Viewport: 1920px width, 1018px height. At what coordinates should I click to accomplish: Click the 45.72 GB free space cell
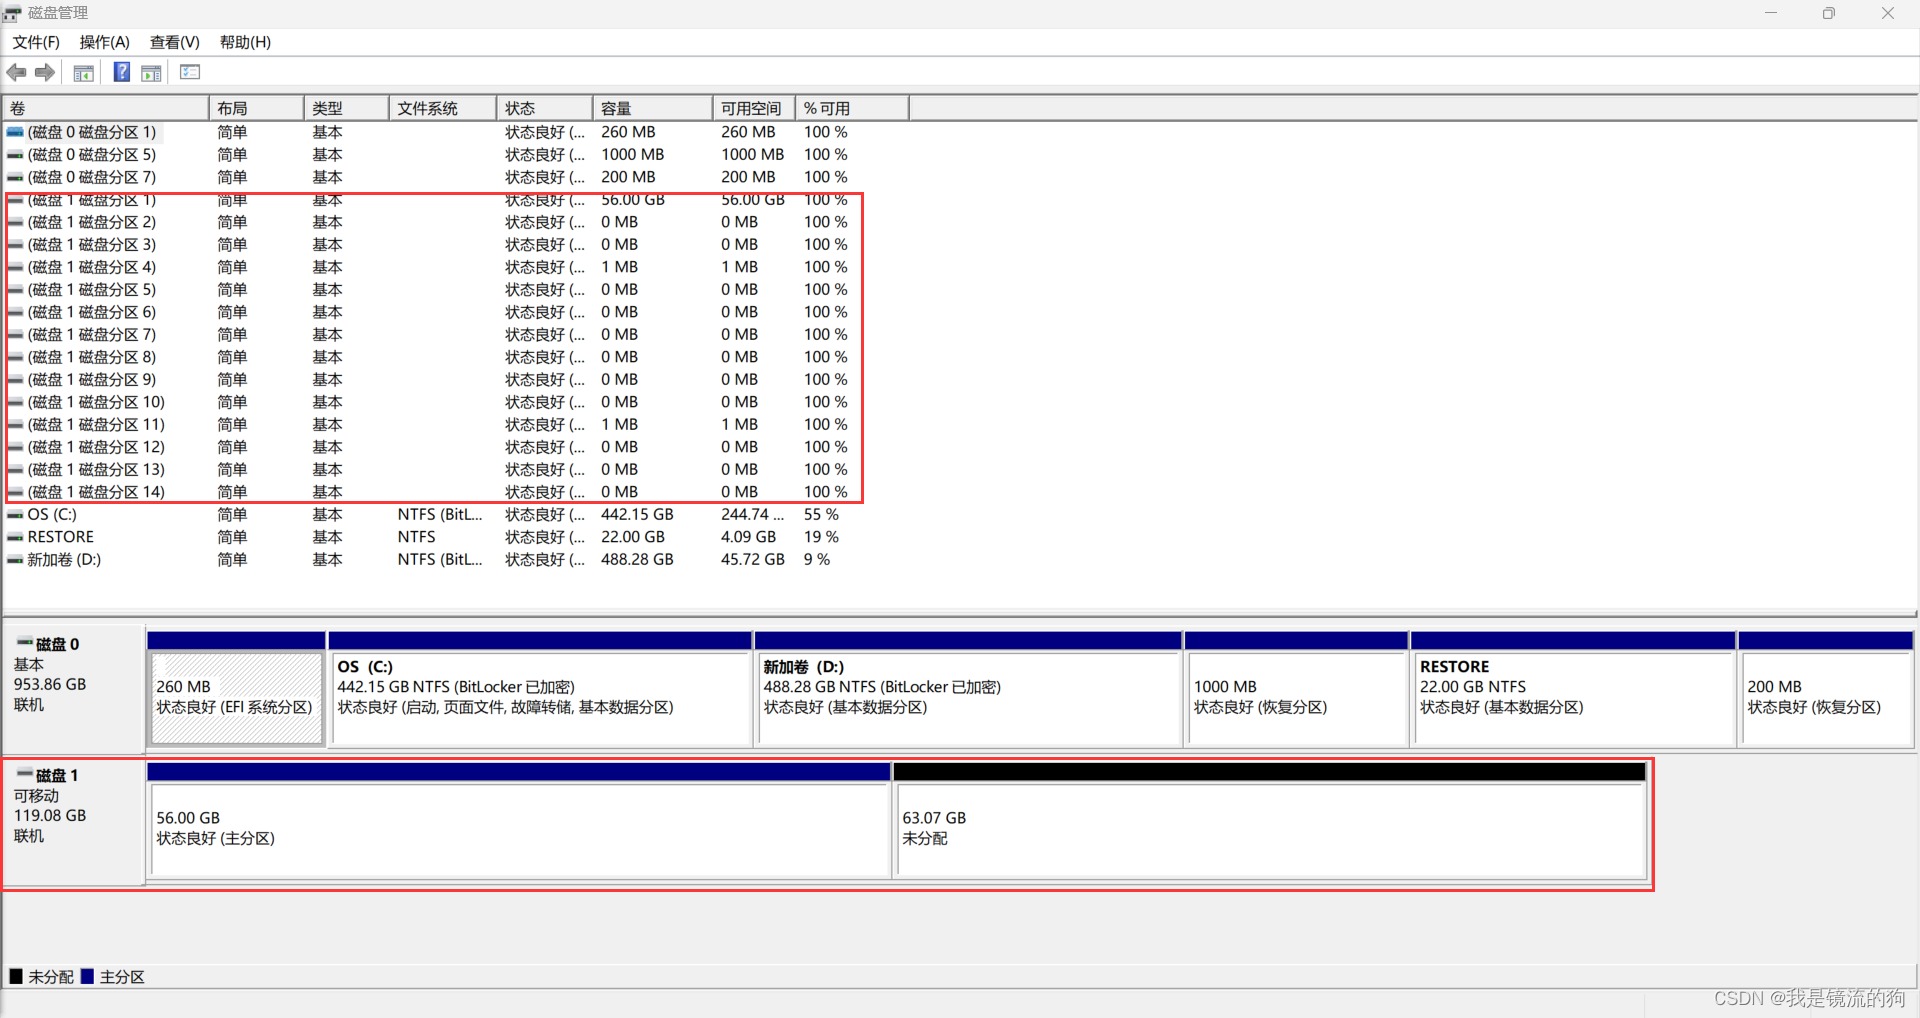tap(753, 560)
